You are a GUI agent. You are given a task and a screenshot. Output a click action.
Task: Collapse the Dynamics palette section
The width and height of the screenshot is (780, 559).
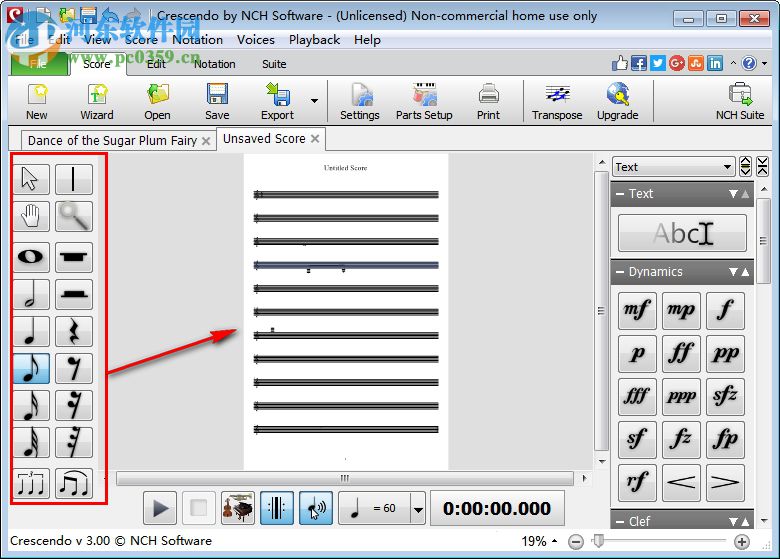[620, 272]
